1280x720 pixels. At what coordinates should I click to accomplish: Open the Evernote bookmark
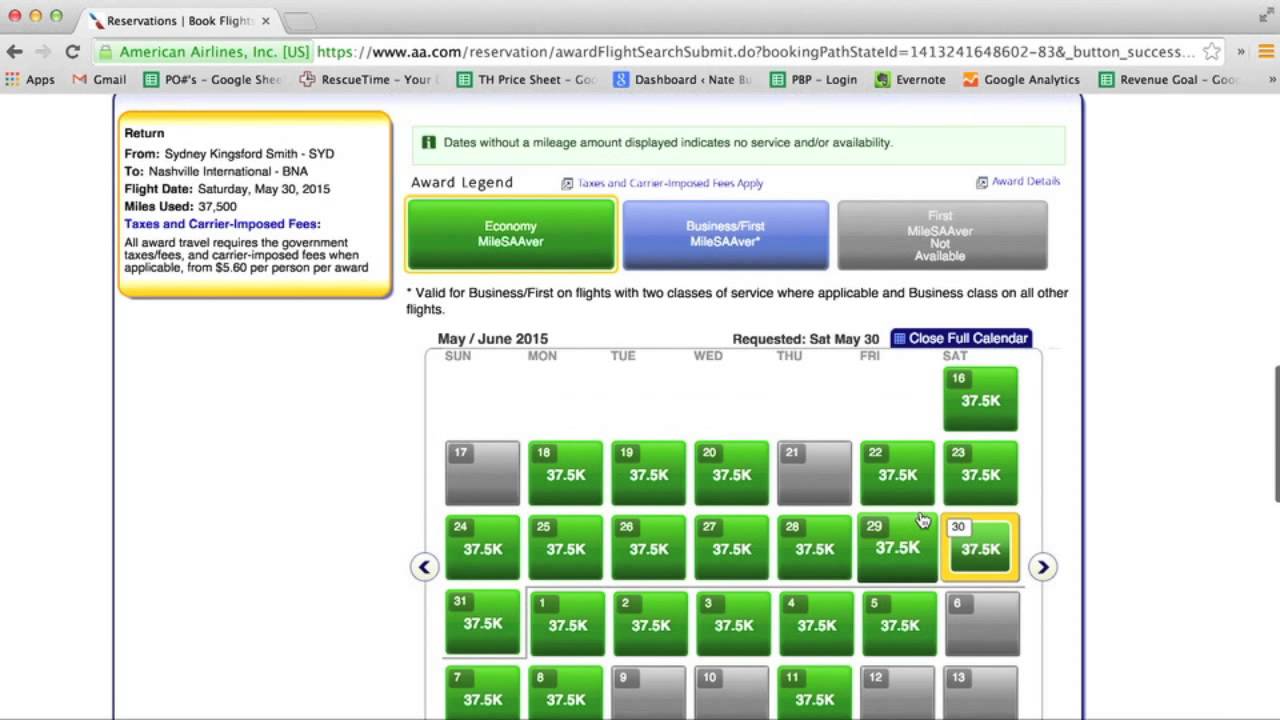coord(910,80)
